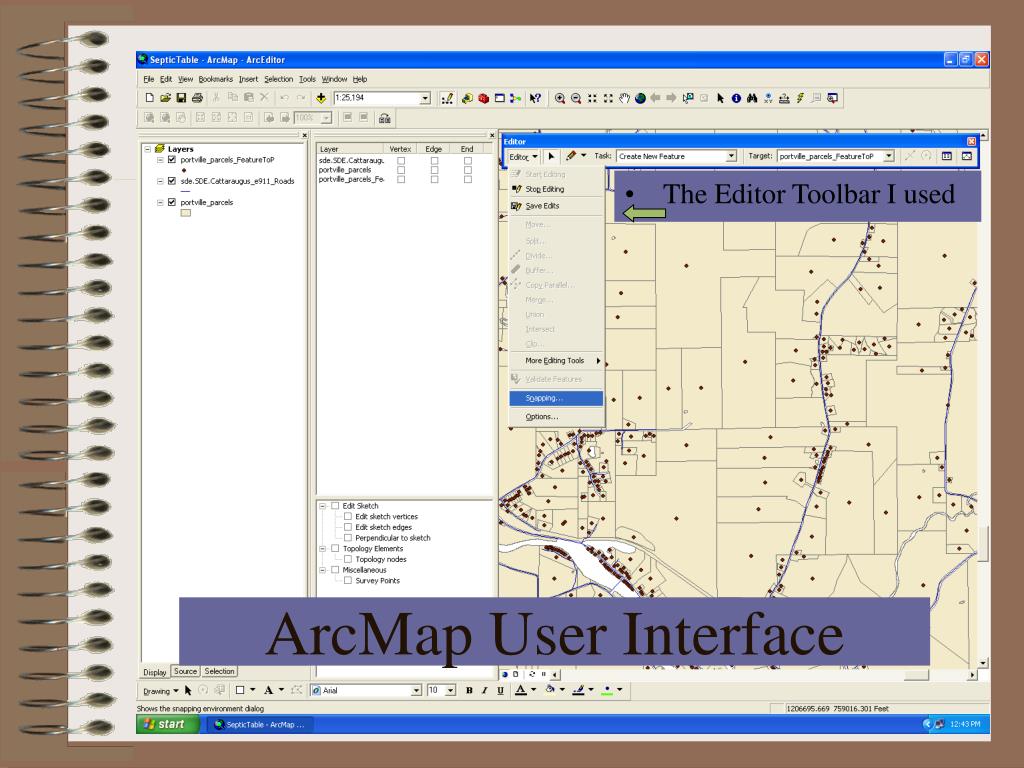The height and width of the screenshot is (768, 1024).
Task: Select the New Text 'A' tool
Action: 268,690
